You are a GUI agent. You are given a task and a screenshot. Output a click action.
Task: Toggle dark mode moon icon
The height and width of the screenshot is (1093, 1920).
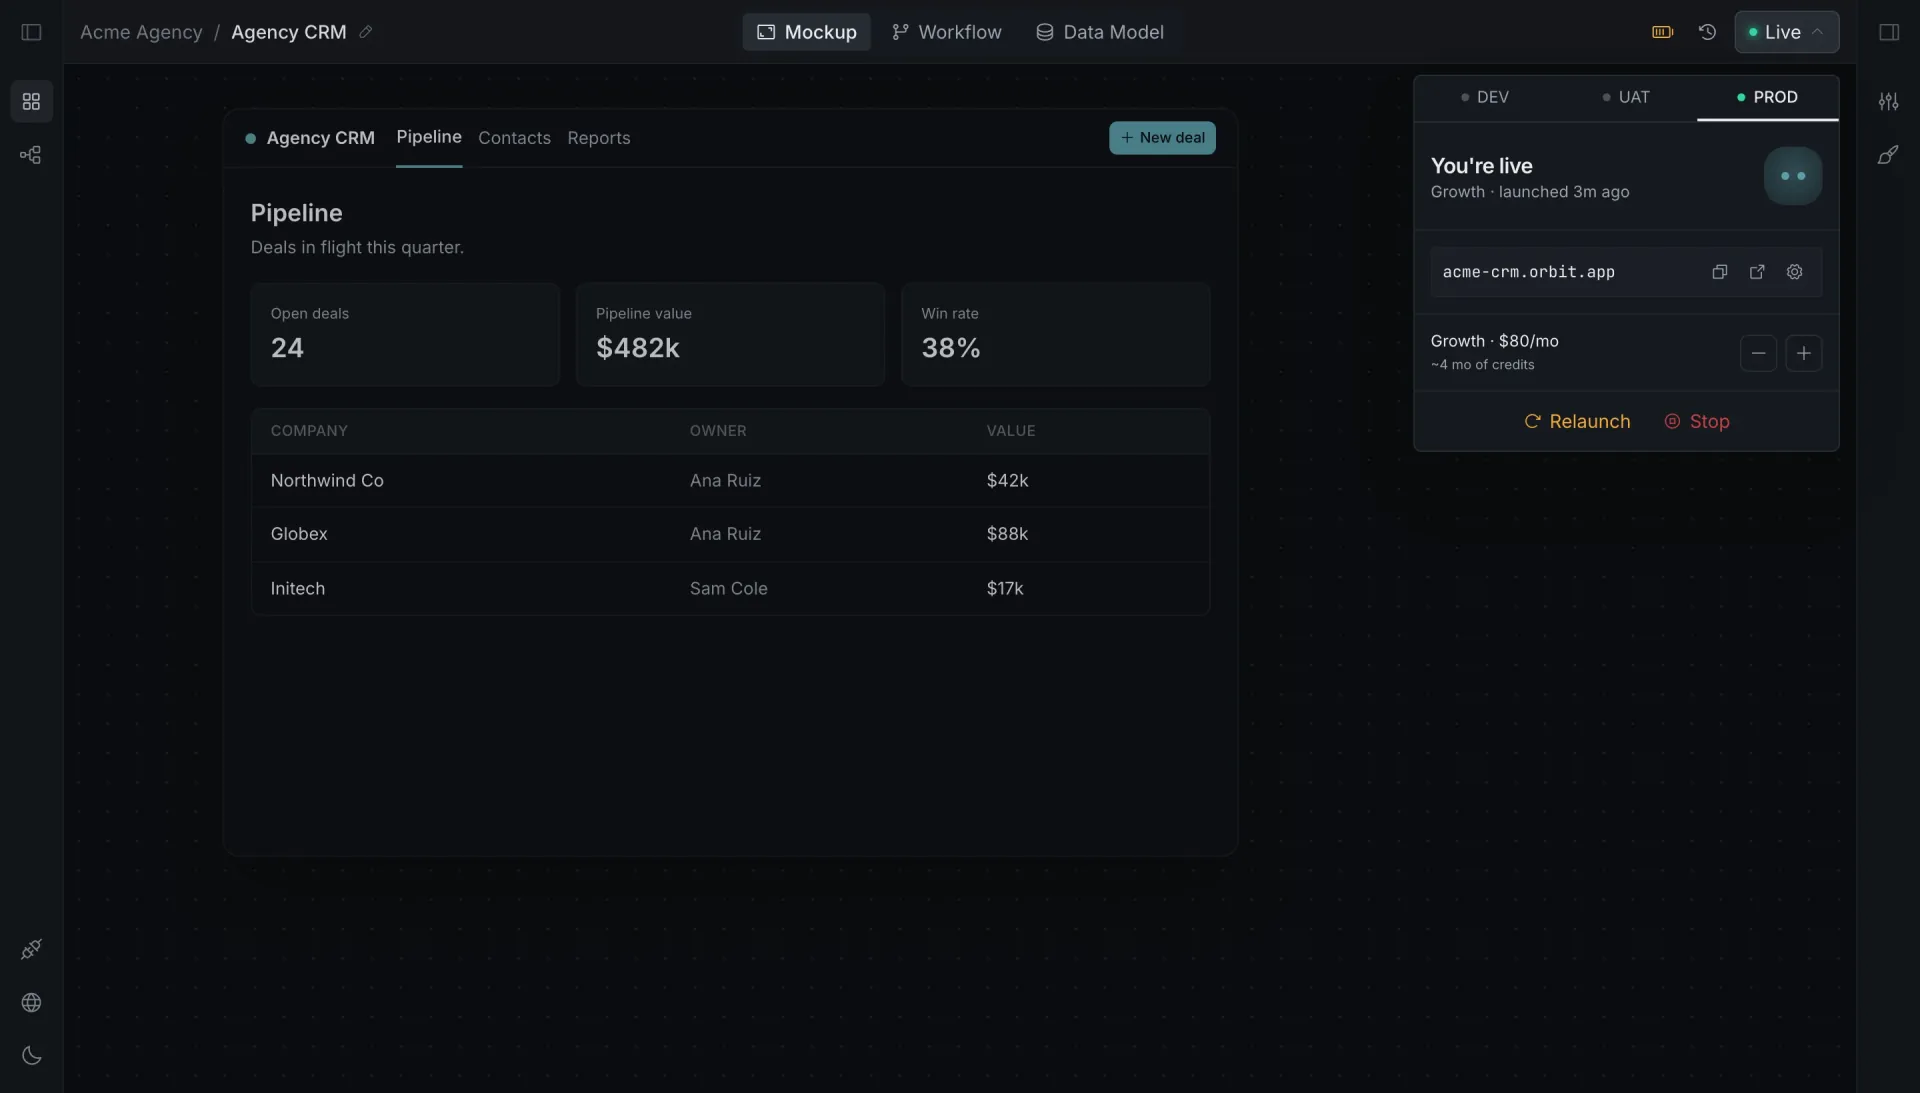point(31,1055)
